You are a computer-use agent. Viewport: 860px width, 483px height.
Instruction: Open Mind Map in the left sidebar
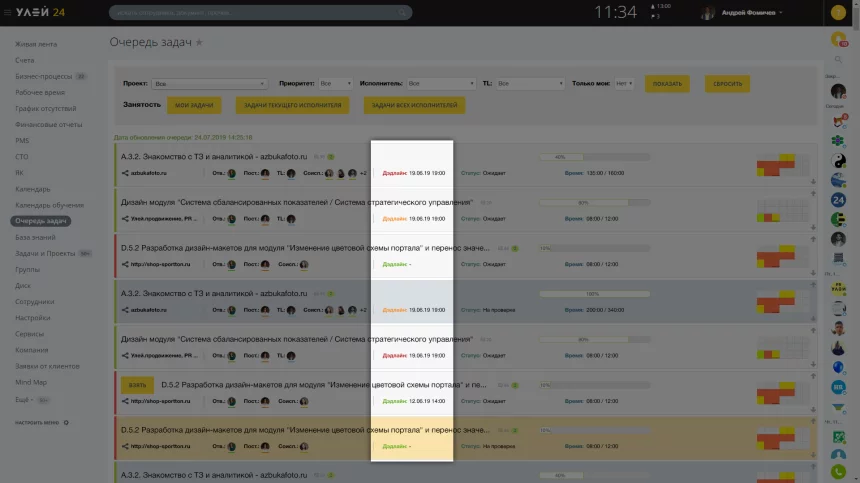click(32, 381)
